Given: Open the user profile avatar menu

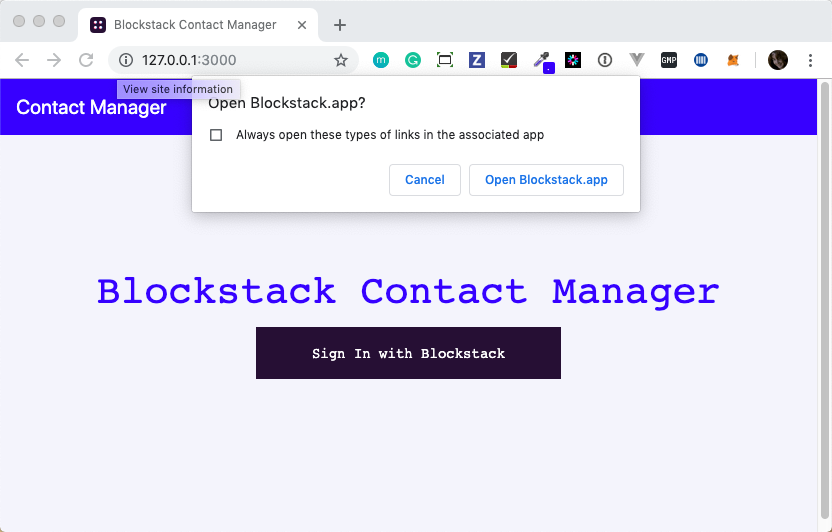Looking at the screenshot, I should pyautogui.click(x=778, y=60).
